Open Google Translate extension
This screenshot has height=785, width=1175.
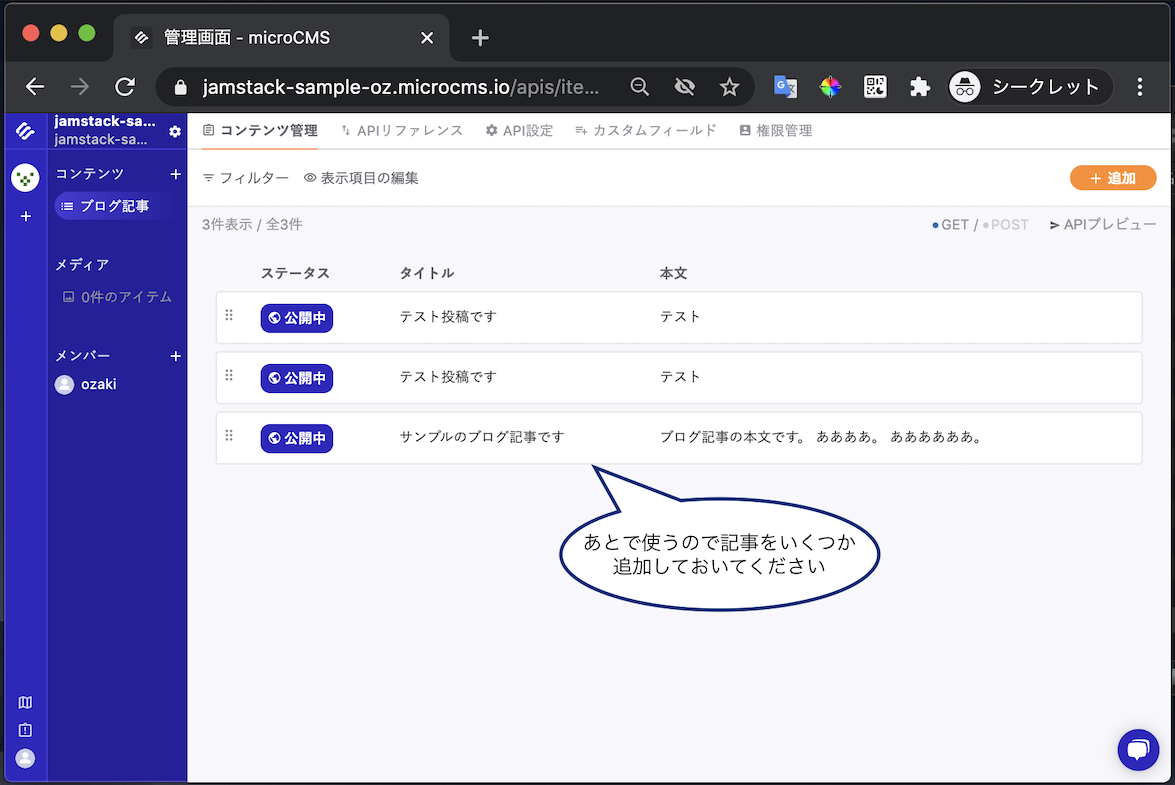point(785,87)
